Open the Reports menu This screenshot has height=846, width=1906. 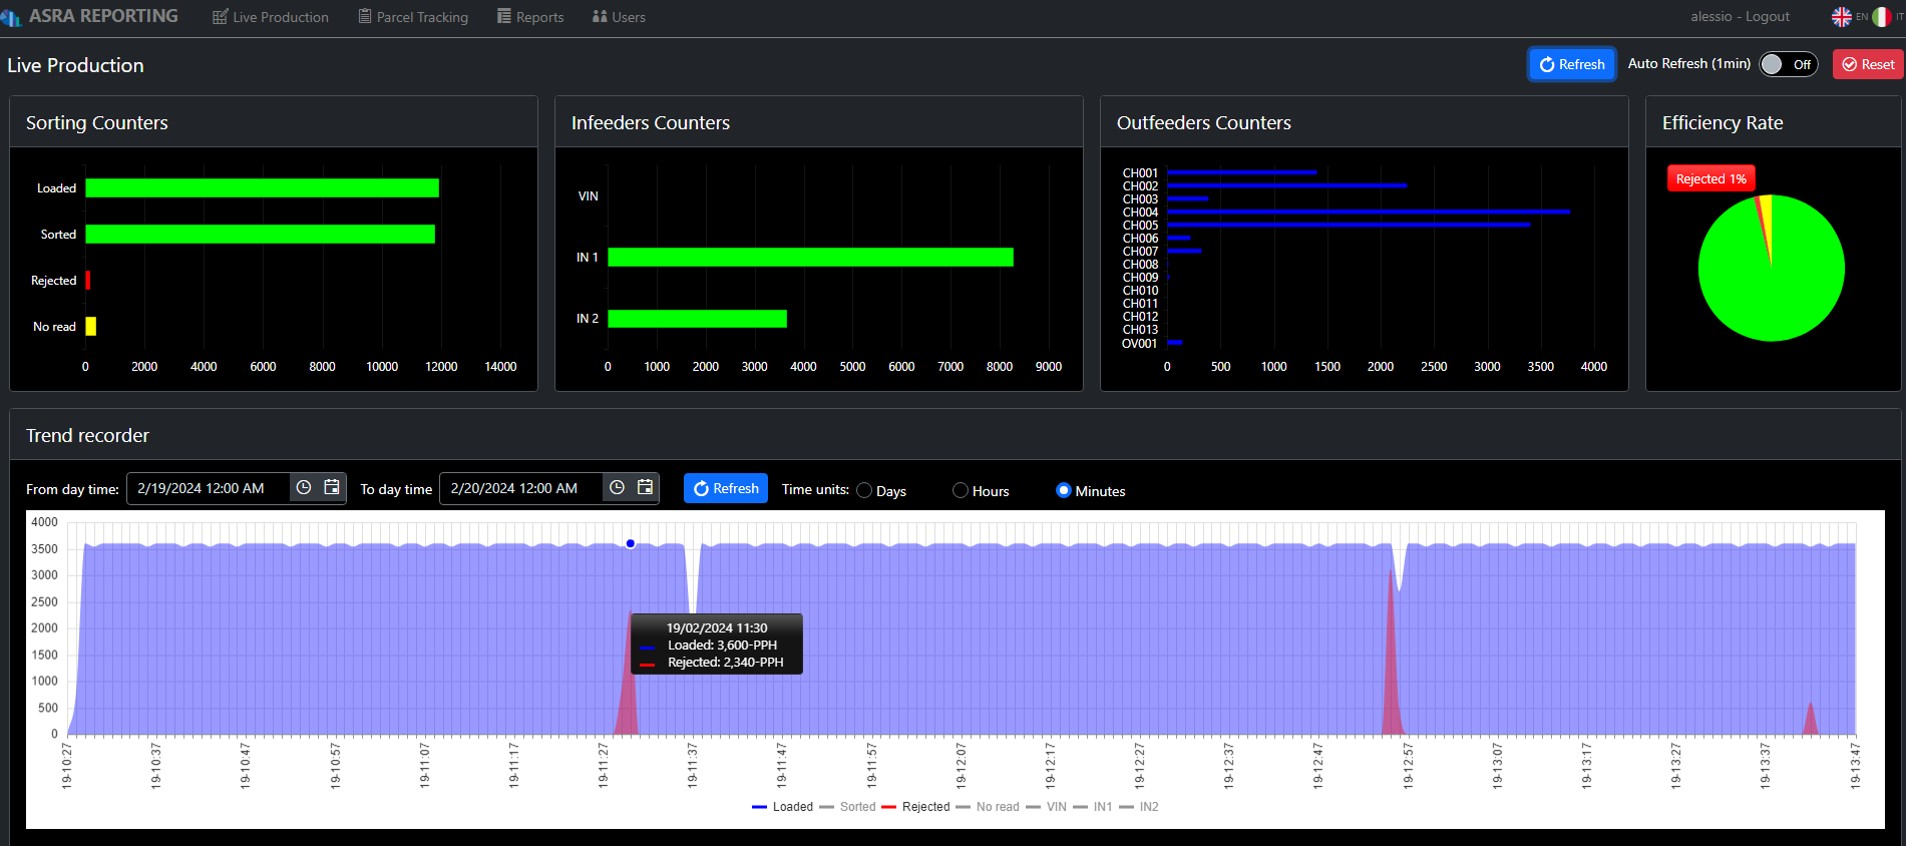(x=531, y=17)
